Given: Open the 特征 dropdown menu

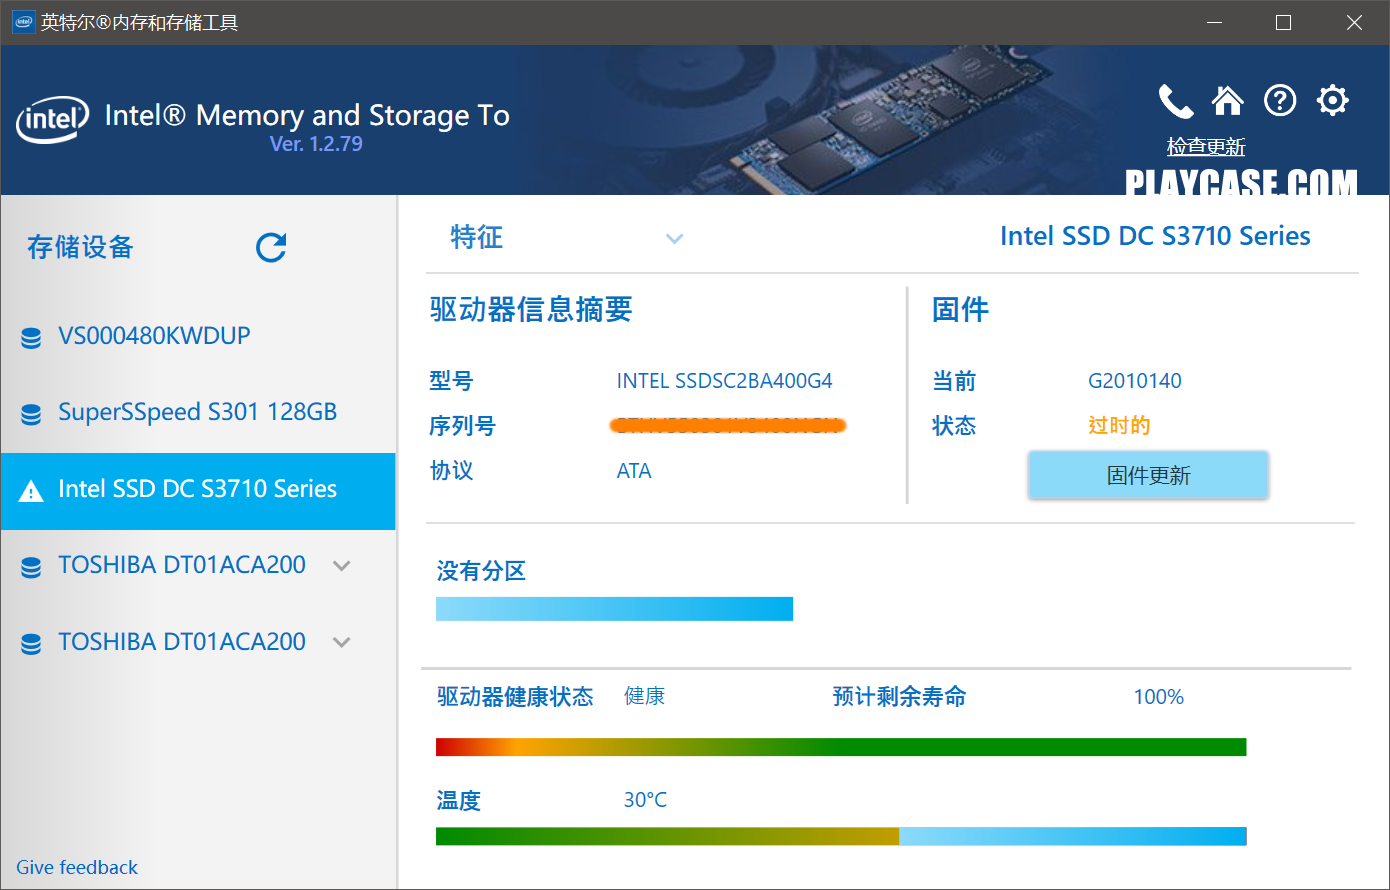Looking at the screenshot, I should tap(674, 239).
